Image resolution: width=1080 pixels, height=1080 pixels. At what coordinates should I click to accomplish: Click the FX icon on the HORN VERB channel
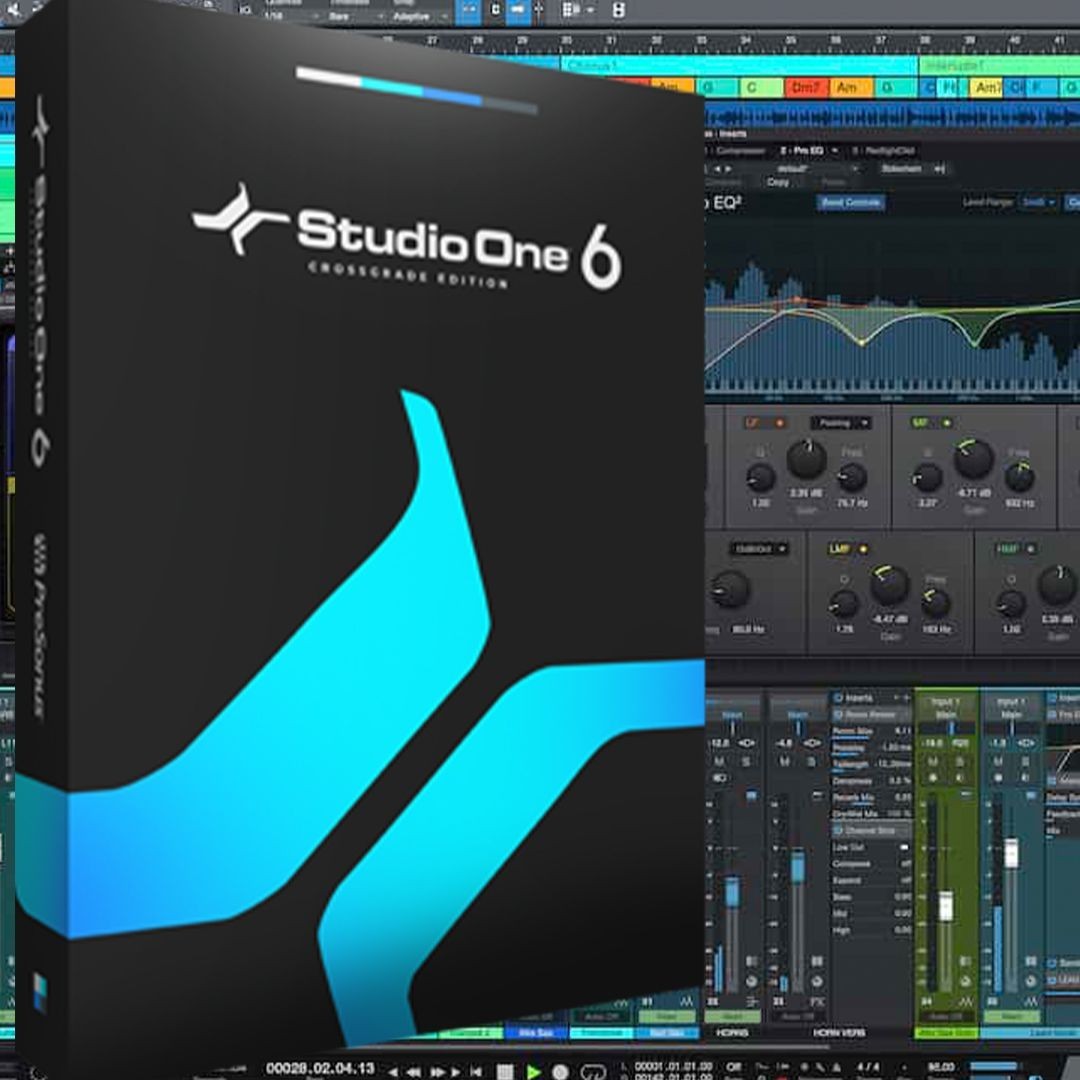816,1001
